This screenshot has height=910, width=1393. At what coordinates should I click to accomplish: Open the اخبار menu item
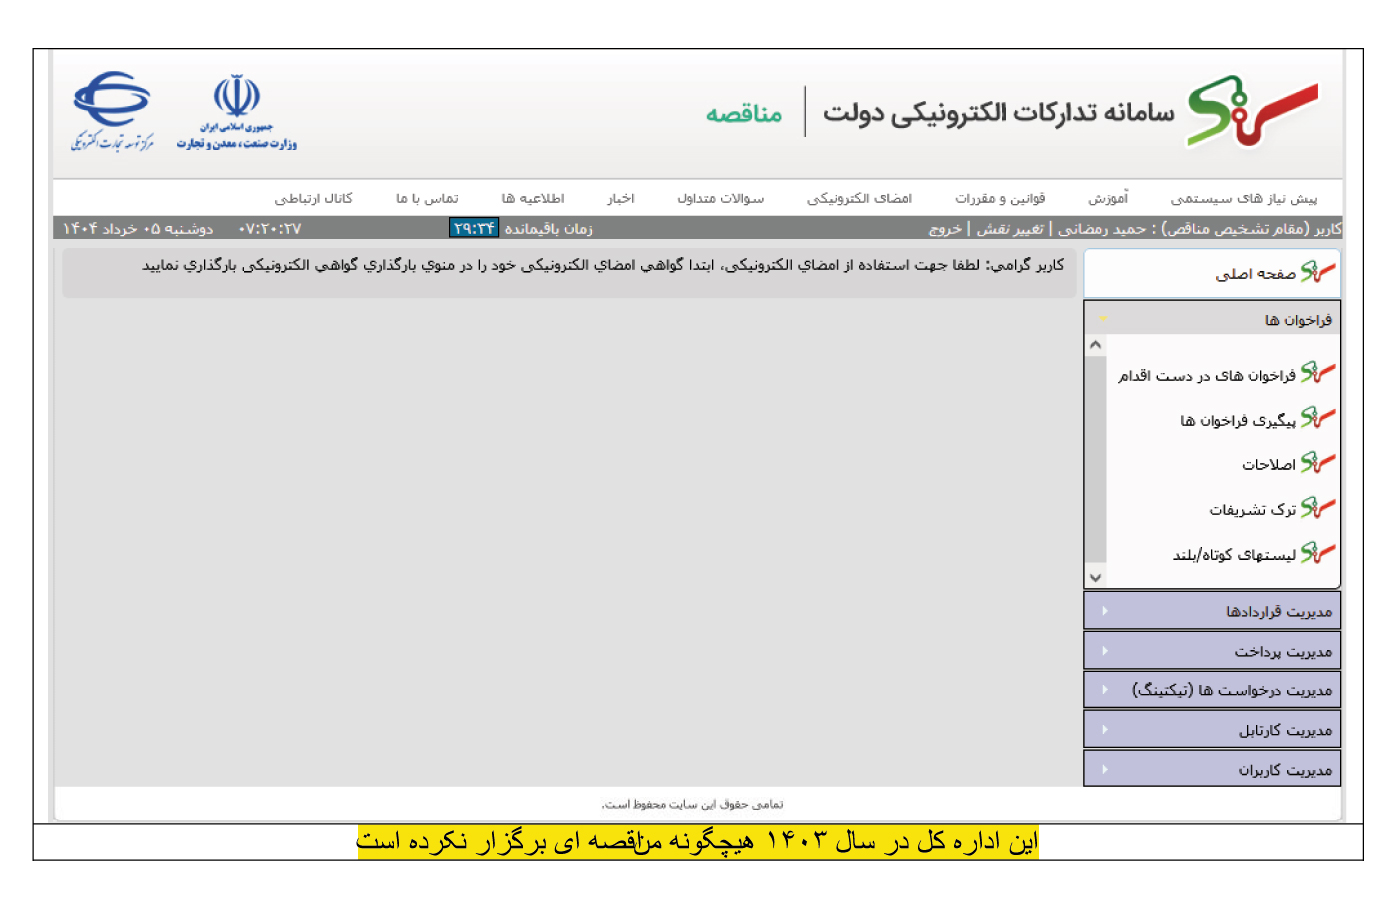pyautogui.click(x=621, y=198)
